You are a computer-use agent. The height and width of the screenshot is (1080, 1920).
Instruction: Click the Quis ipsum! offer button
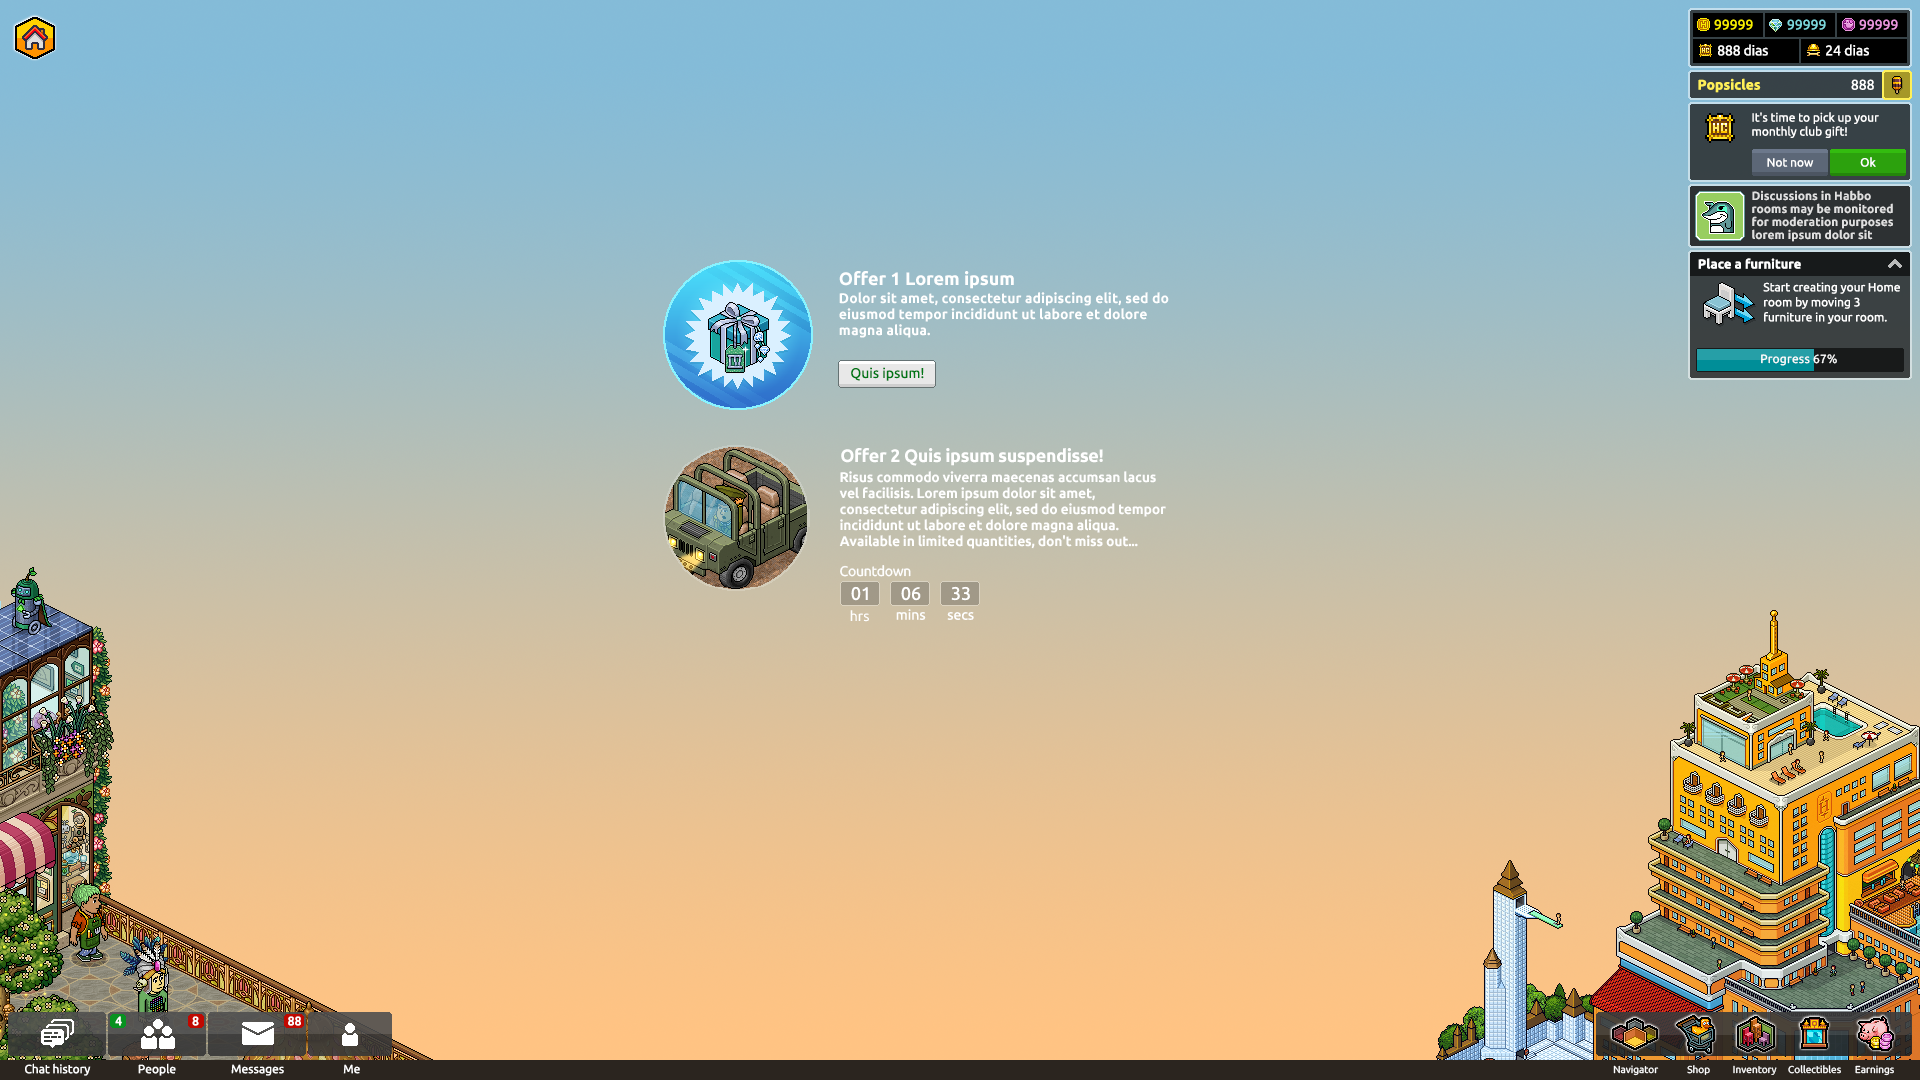click(x=887, y=373)
